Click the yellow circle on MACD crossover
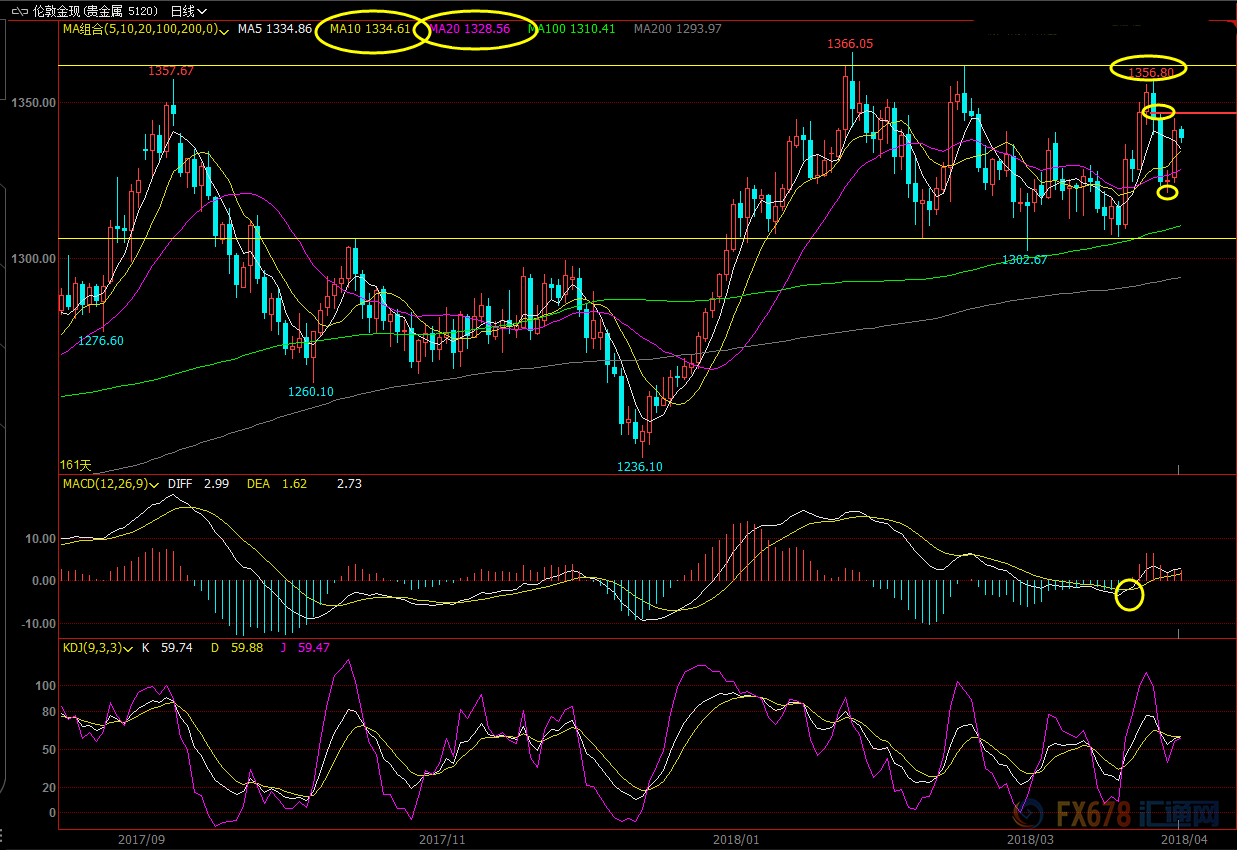 click(x=1129, y=594)
